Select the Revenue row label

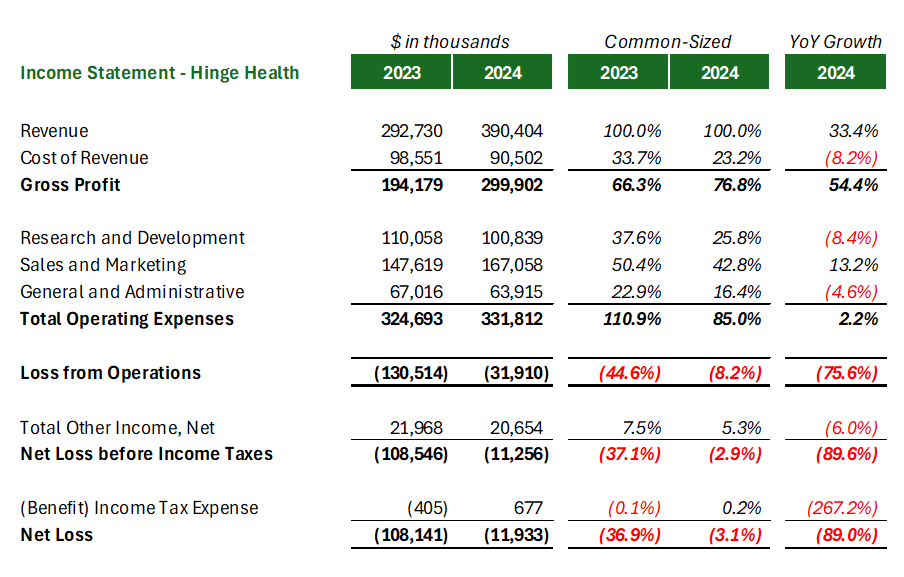[x=54, y=131]
